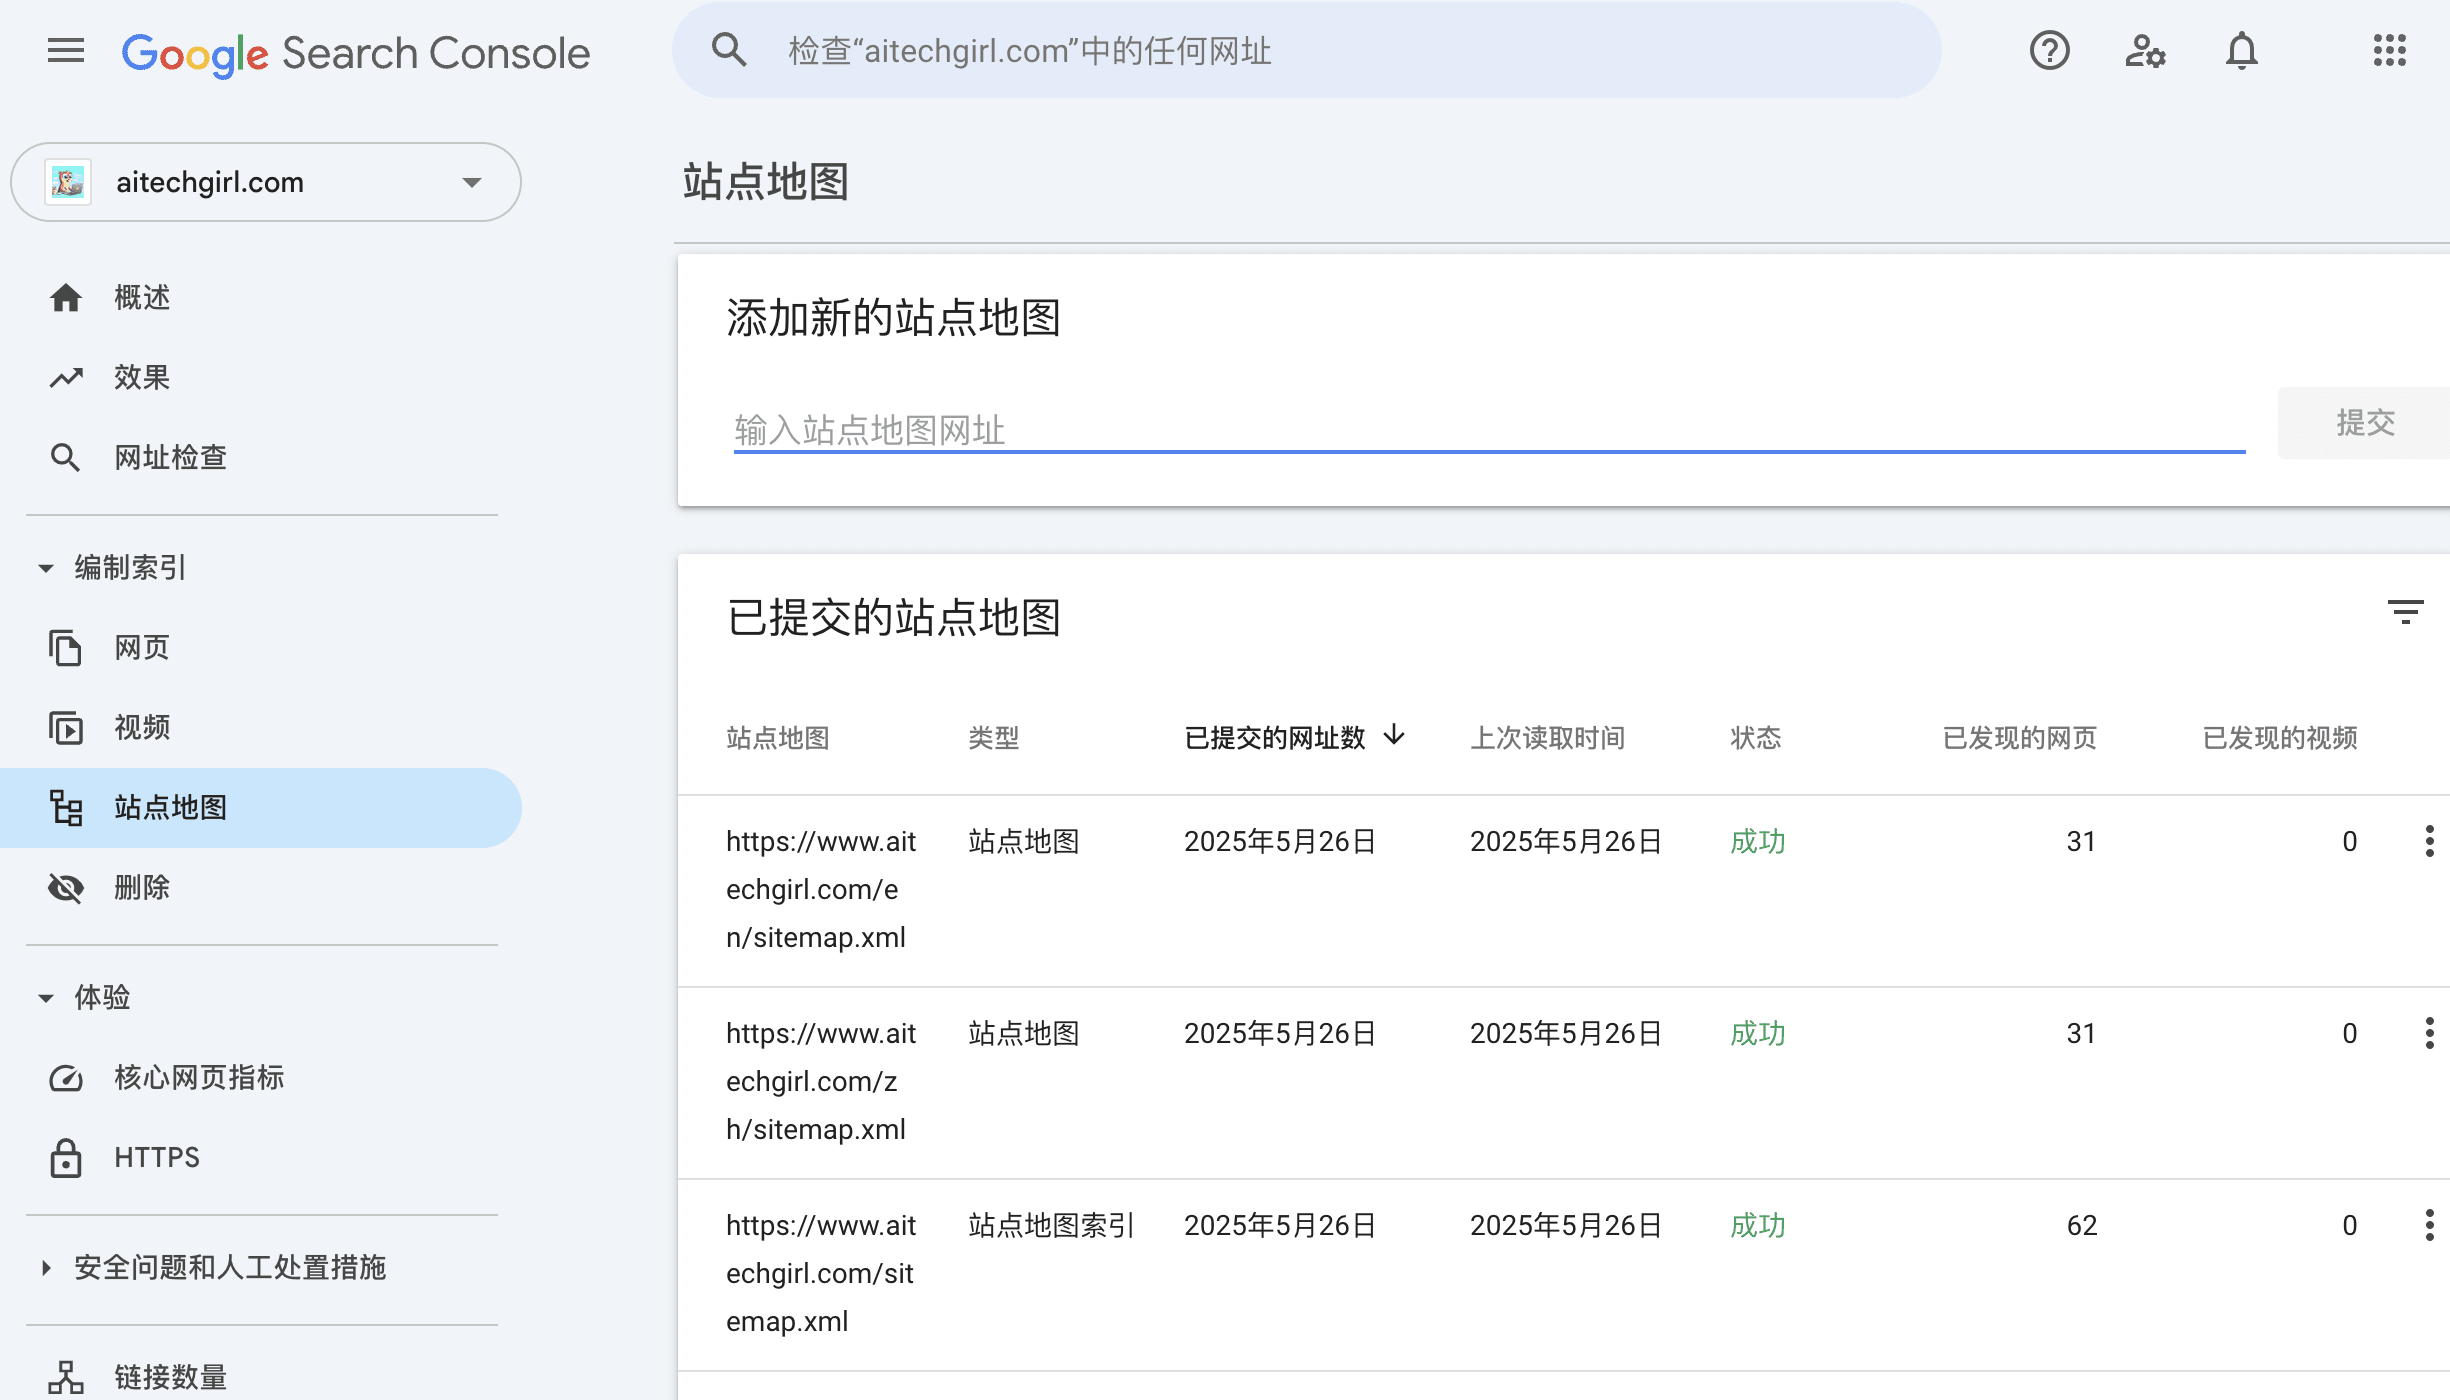
Task: Click 成功 status in zh/sitemap.xml row
Action: (x=1758, y=1033)
